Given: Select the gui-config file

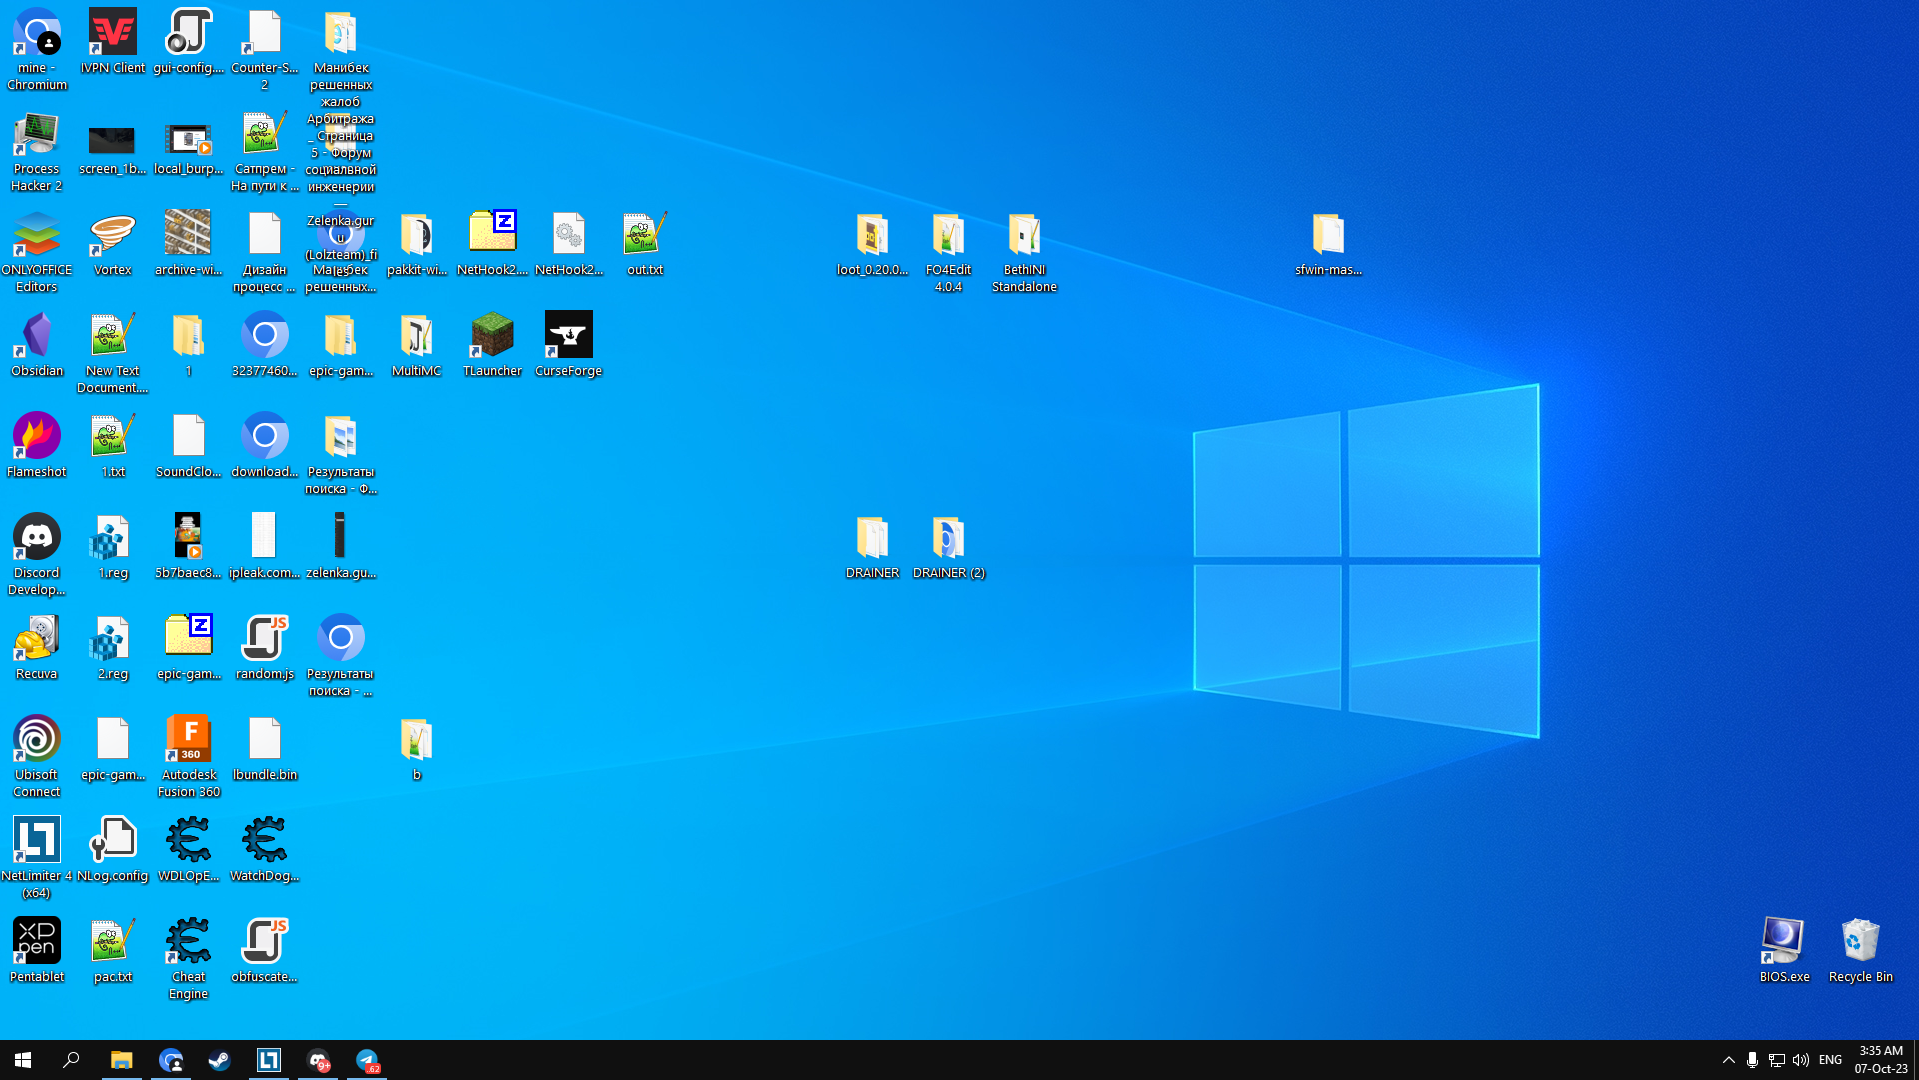Looking at the screenshot, I should pos(188,43).
